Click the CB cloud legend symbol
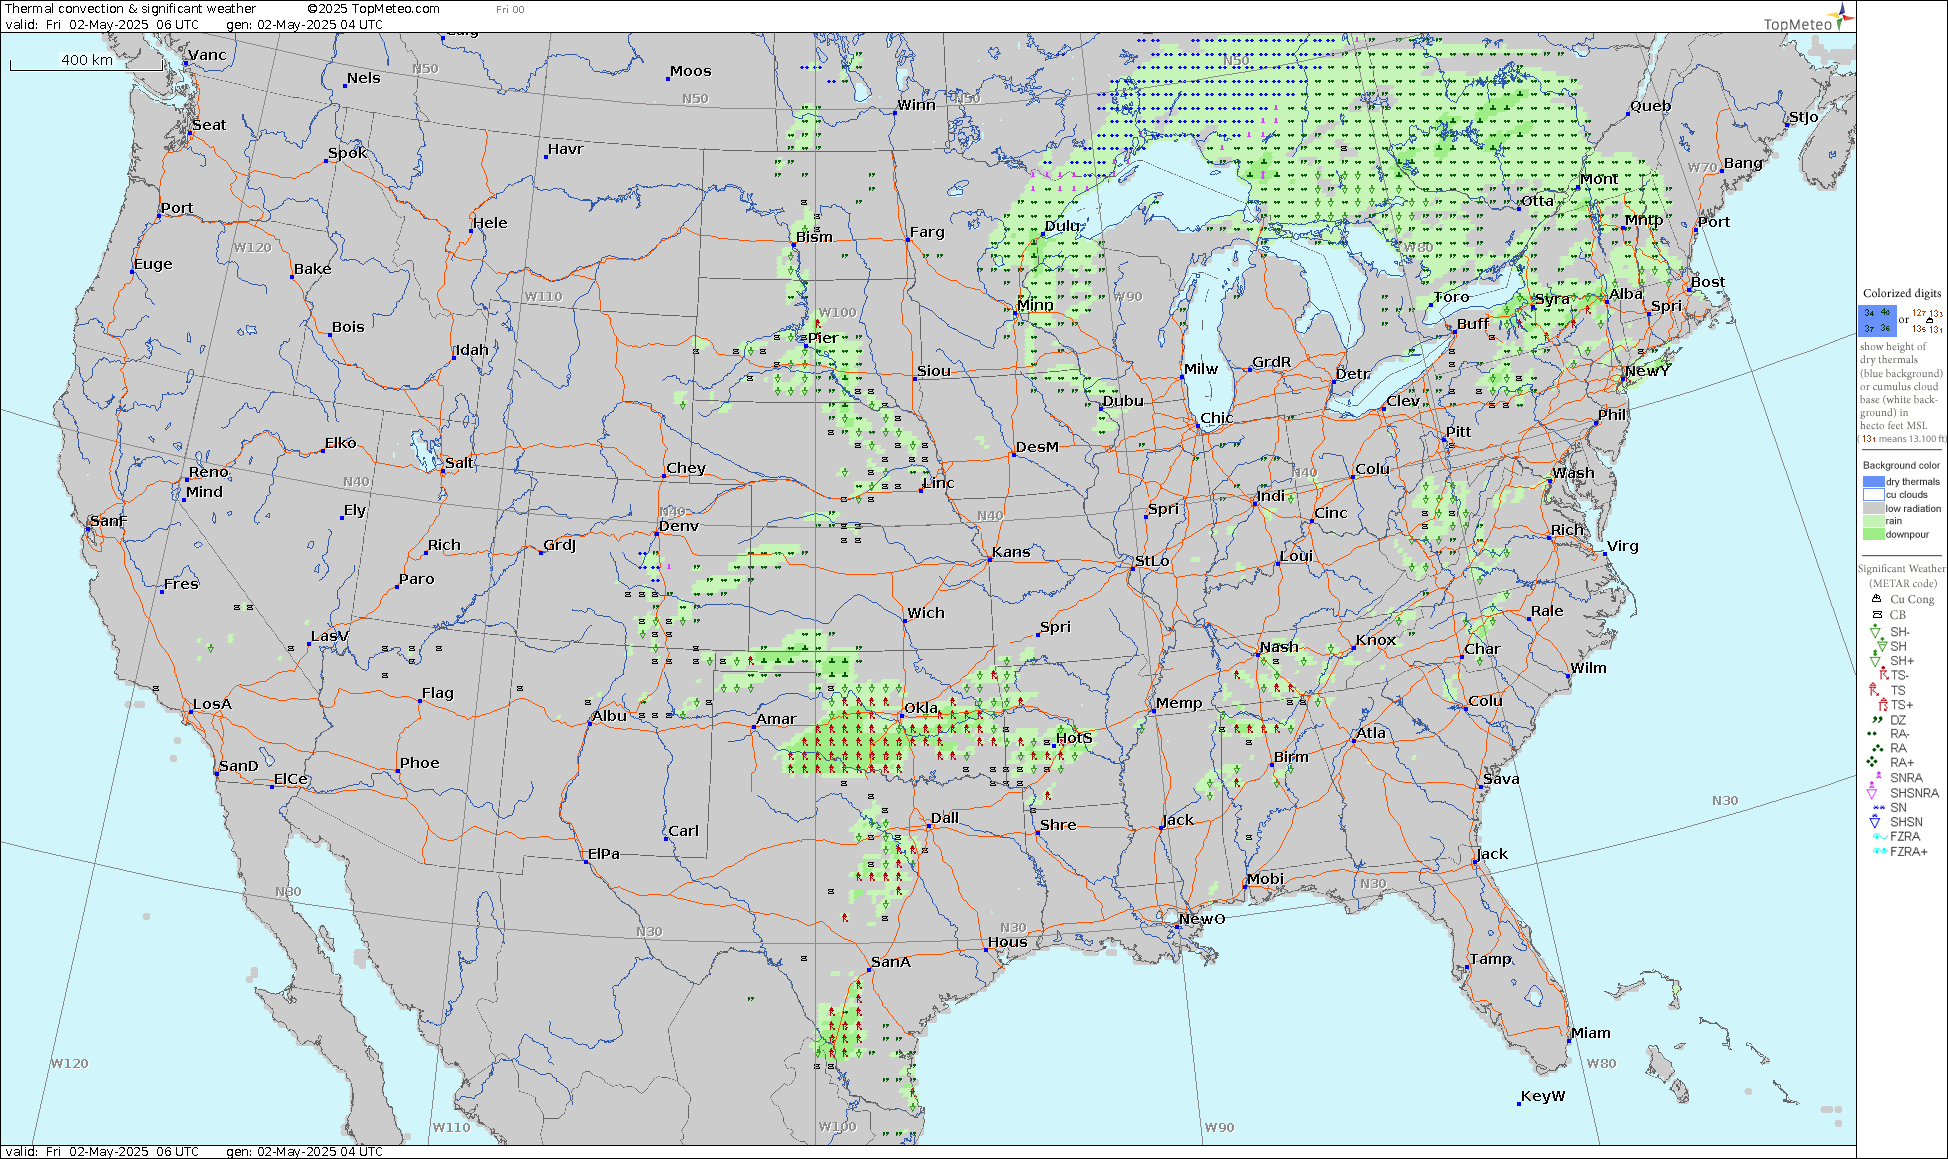The width and height of the screenshot is (1948, 1159). [x=1876, y=614]
